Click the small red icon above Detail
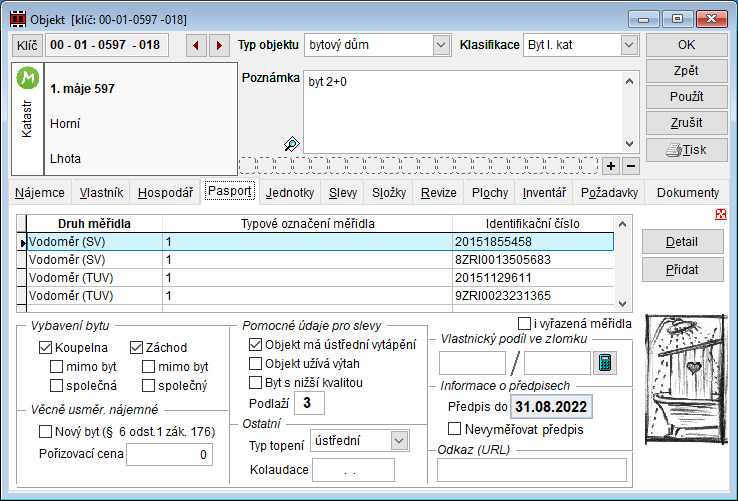738x501 pixels. coord(721,214)
